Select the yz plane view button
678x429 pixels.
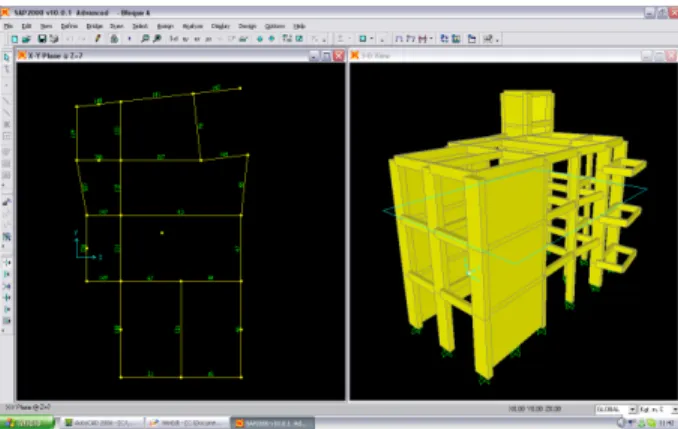click(x=208, y=39)
